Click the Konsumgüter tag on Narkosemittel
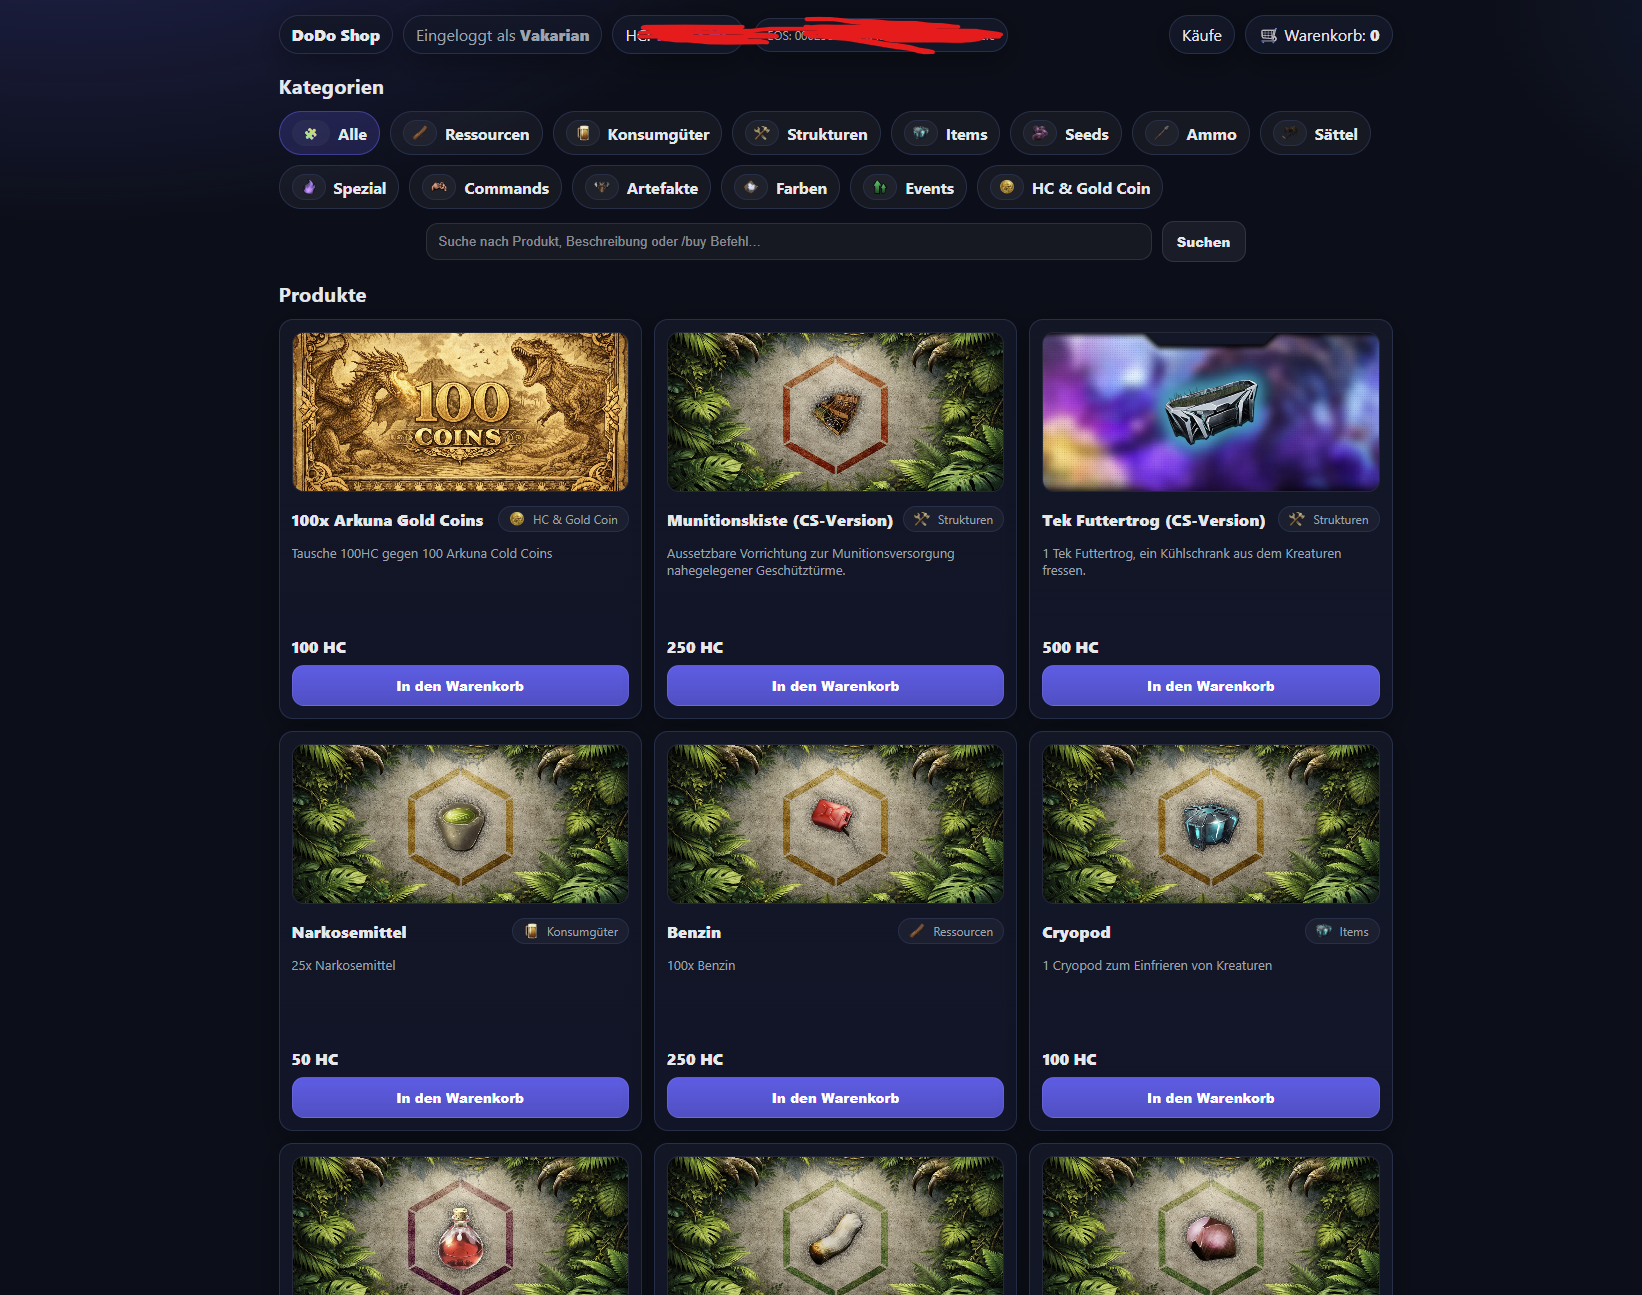The width and height of the screenshot is (1642, 1295). (570, 931)
